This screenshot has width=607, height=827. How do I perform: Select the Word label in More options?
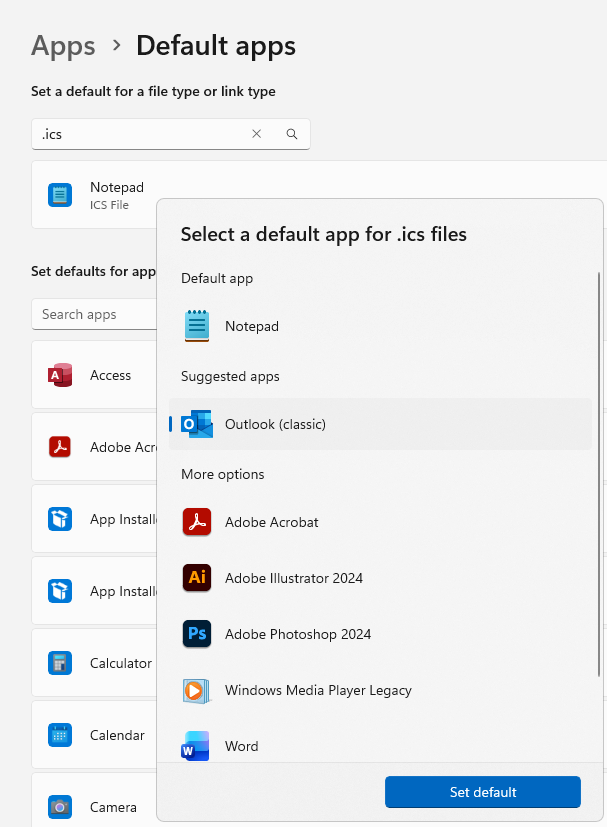[x=242, y=746]
